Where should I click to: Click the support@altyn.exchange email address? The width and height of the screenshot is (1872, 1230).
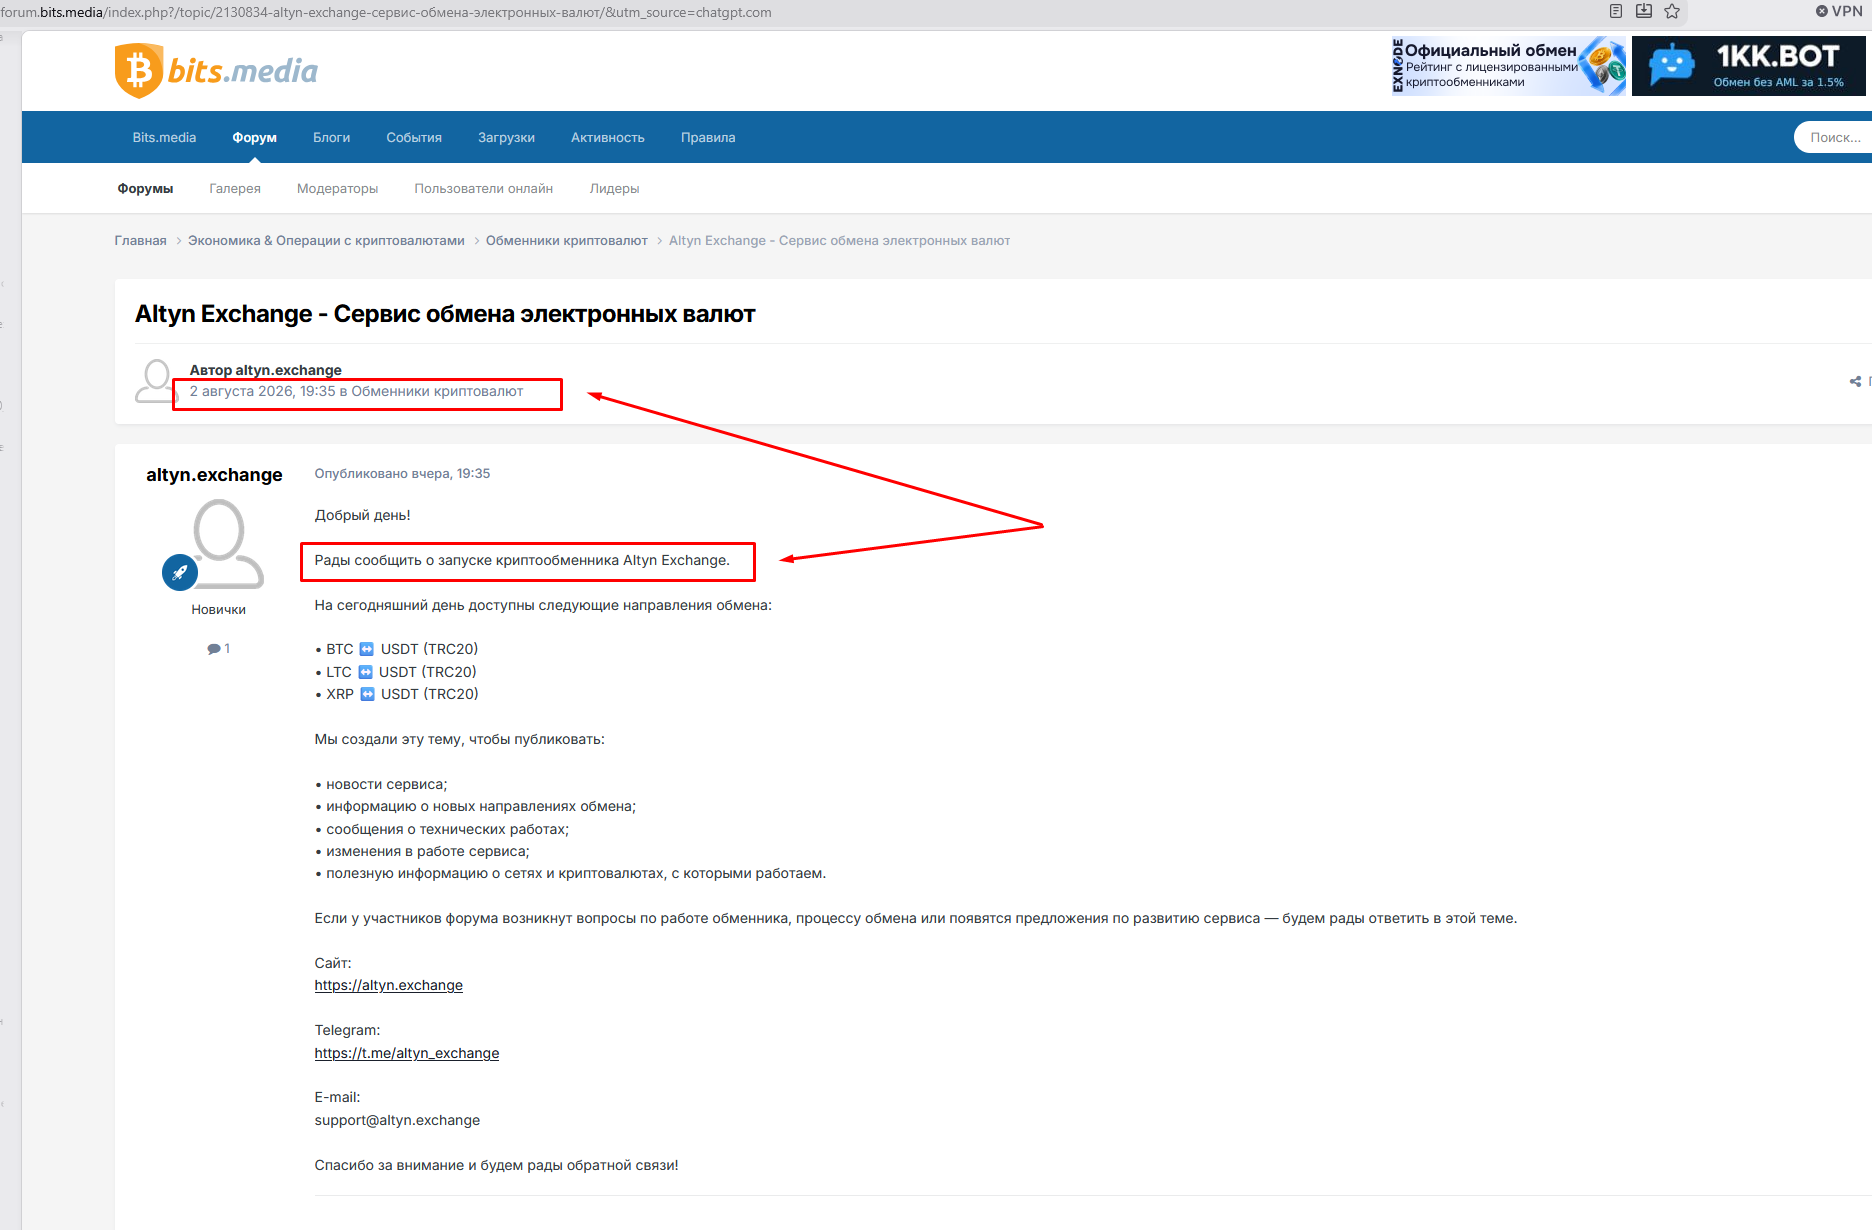tap(397, 1121)
